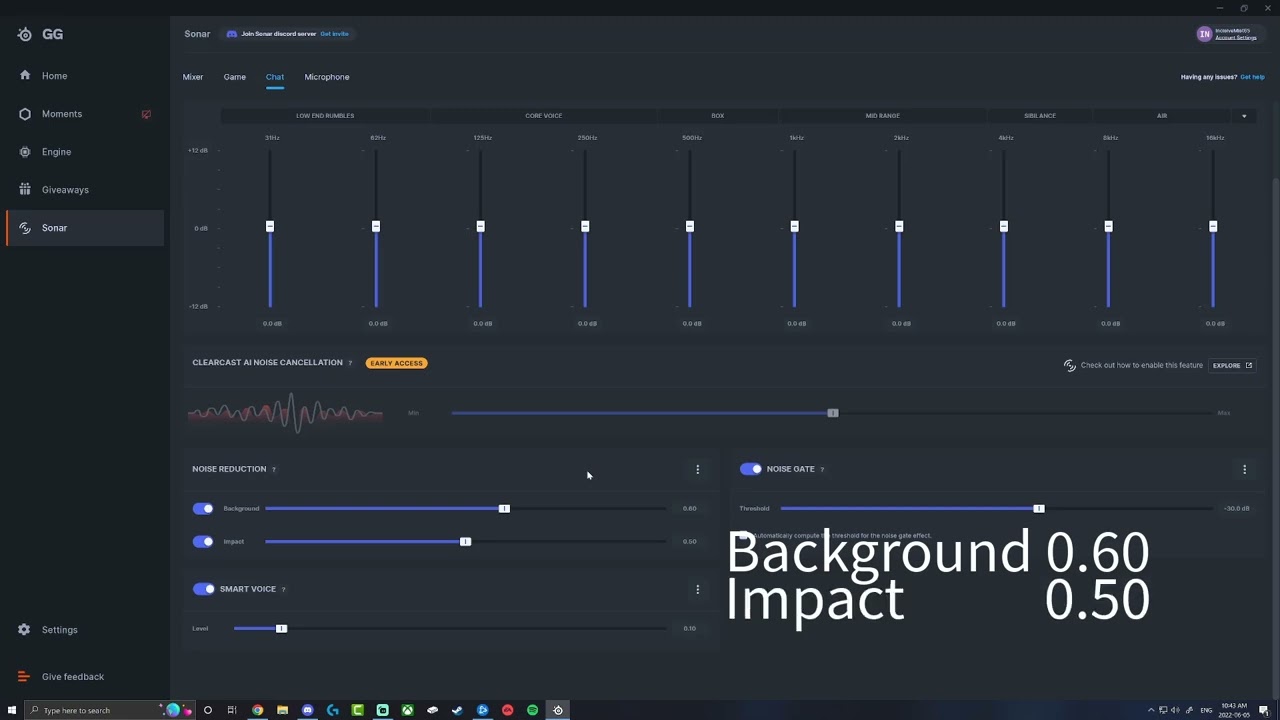
Task: Click the account avatar icon
Action: [1204, 34]
